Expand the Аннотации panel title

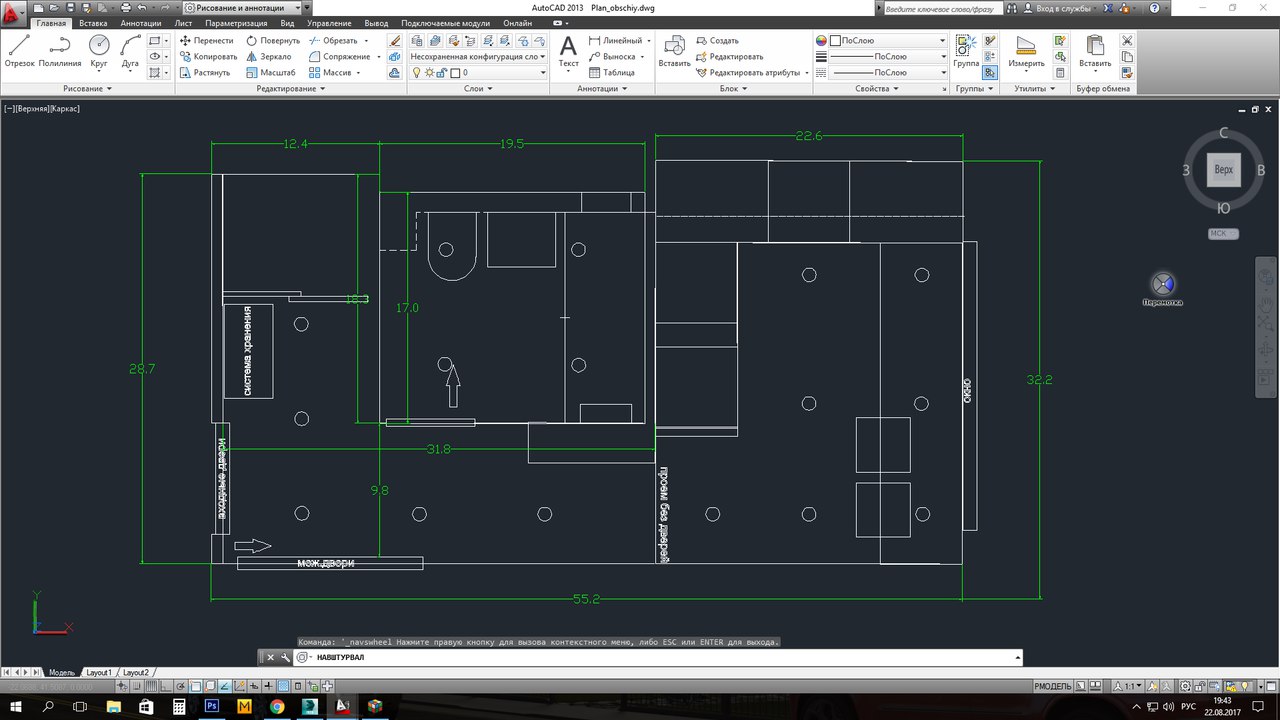pyautogui.click(x=602, y=89)
